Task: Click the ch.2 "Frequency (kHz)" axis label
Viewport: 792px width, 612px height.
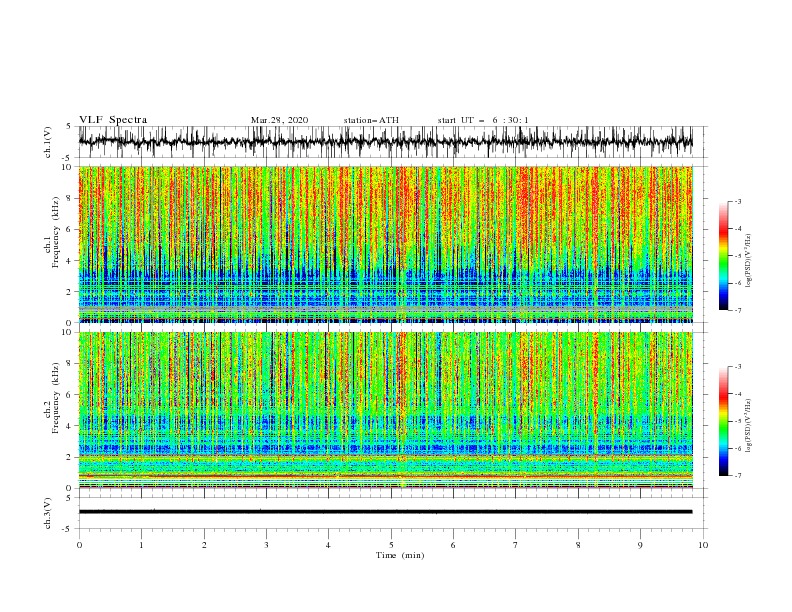Action: [x=55, y=397]
